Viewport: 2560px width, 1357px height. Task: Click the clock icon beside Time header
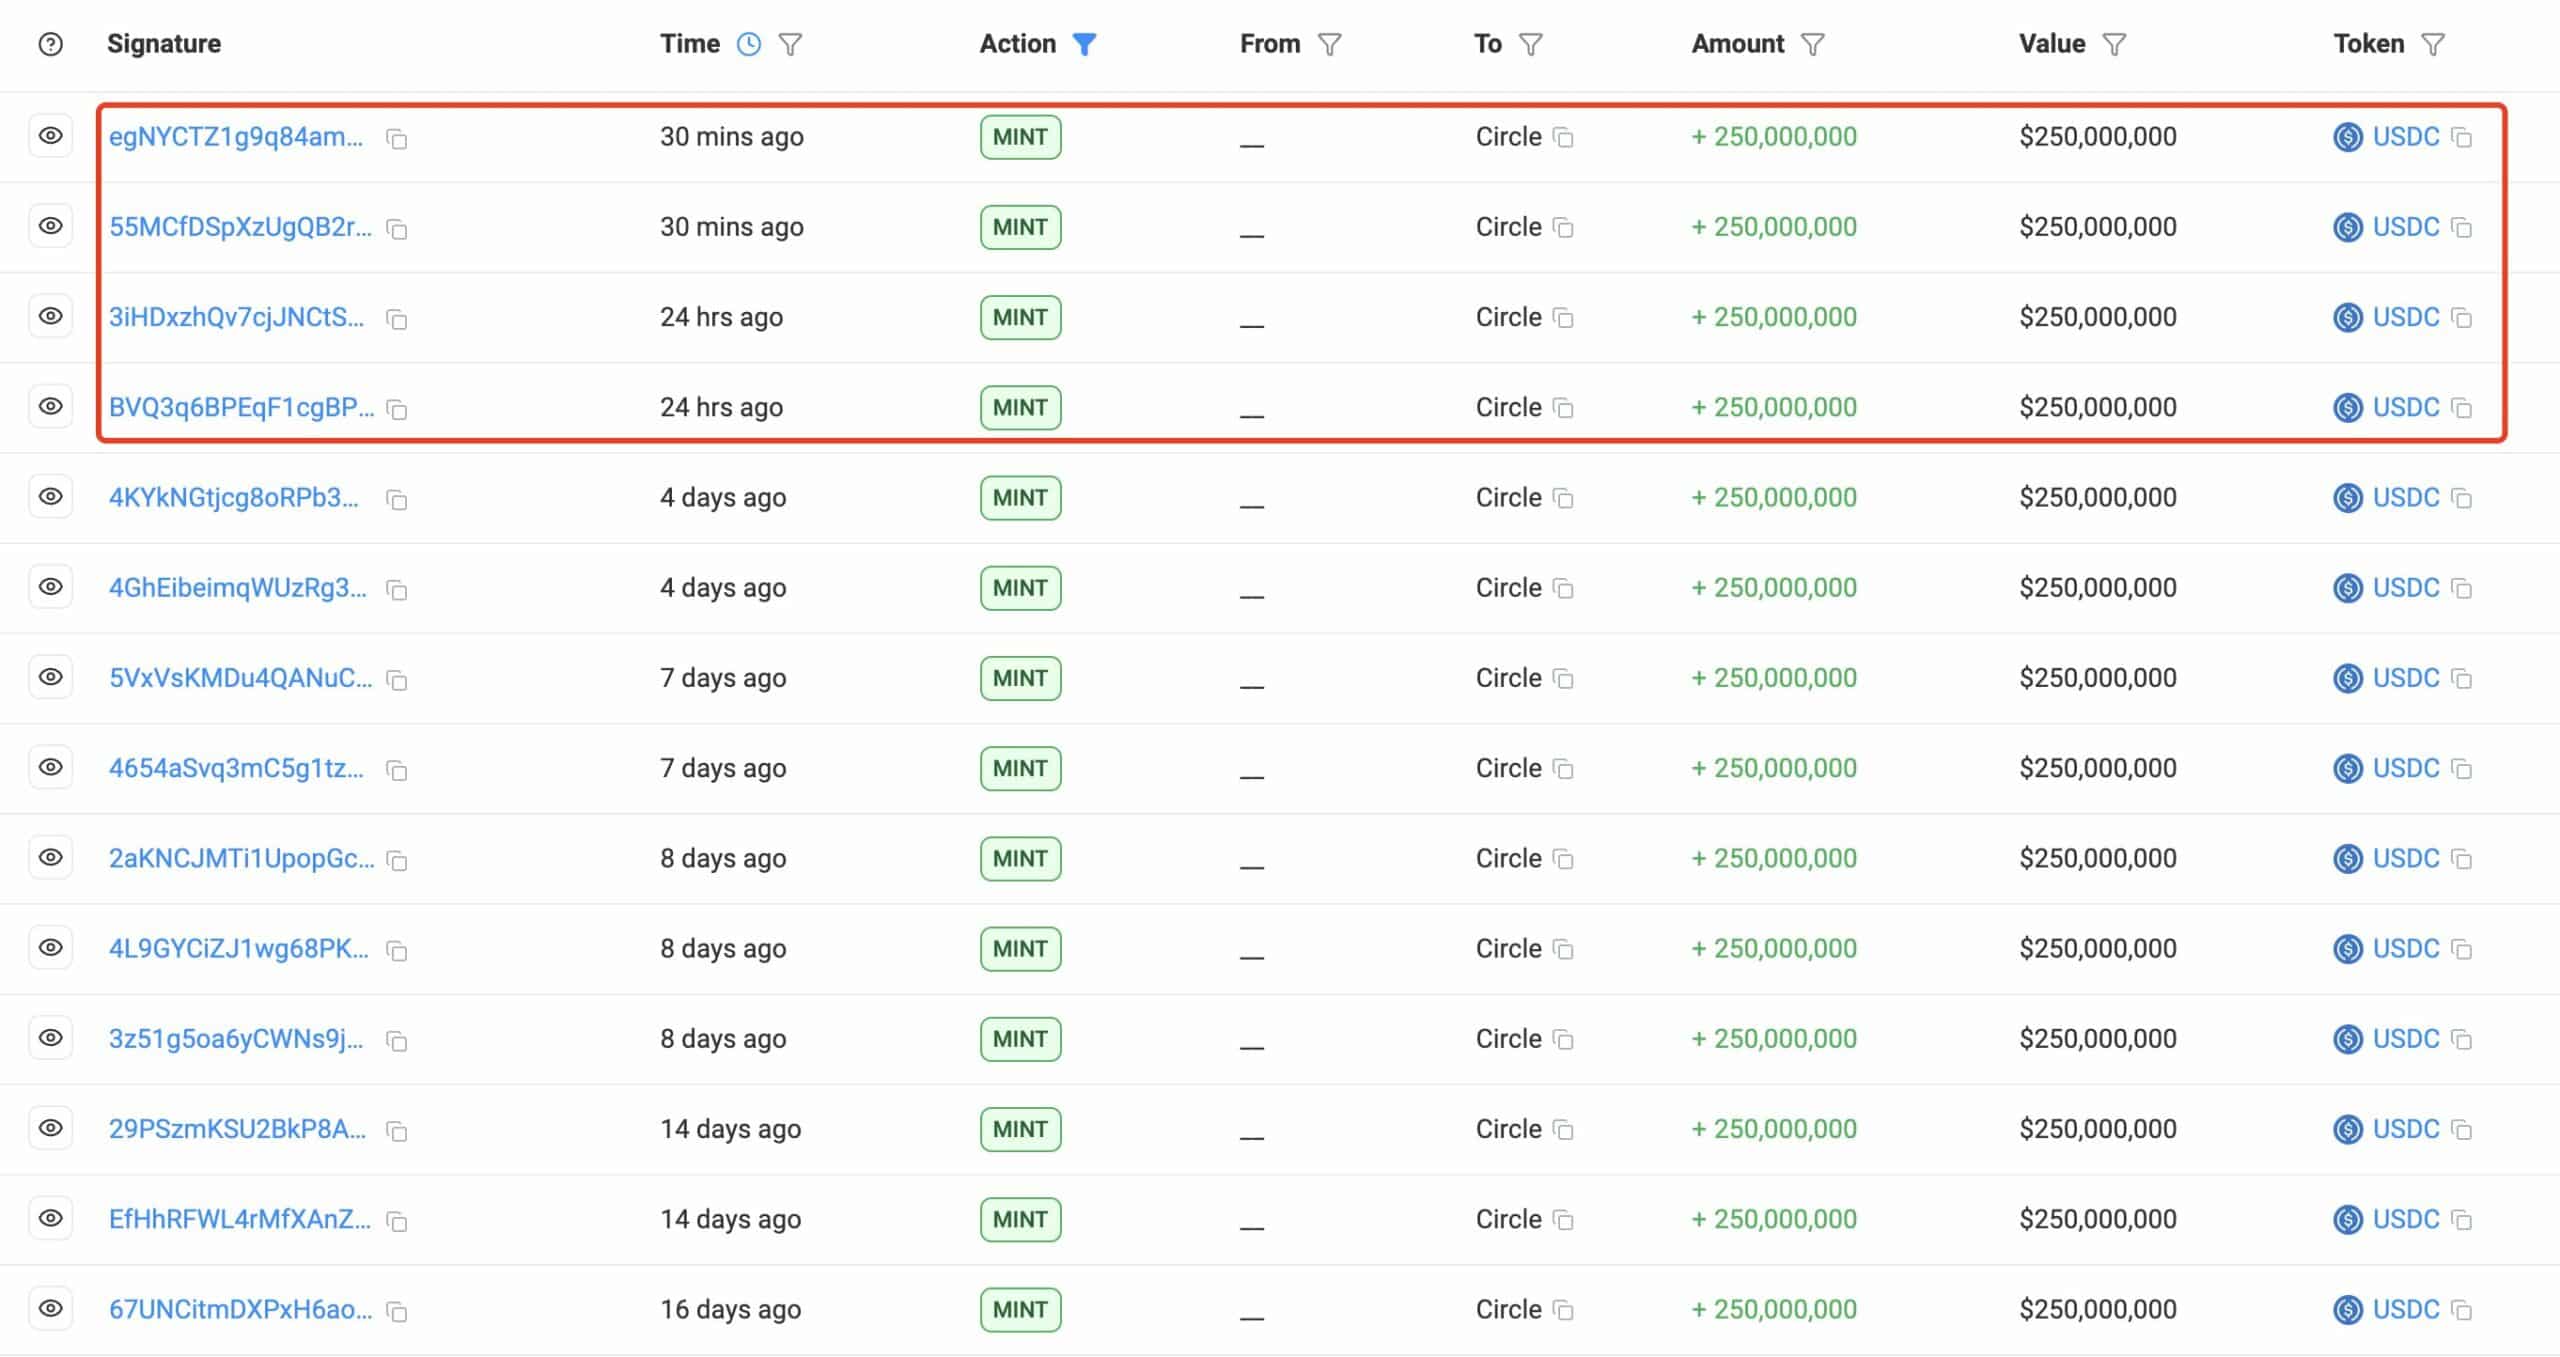tap(749, 44)
